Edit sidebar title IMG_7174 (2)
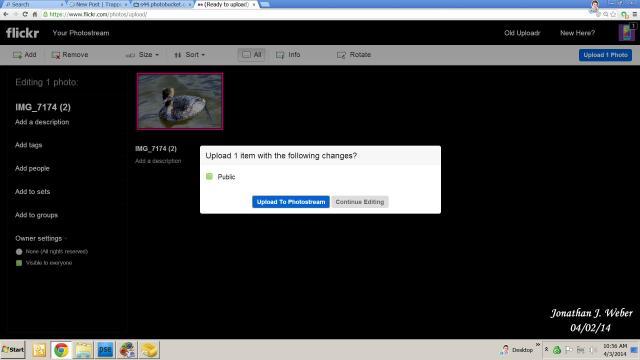Viewport: 640px width, 360px height. [x=43, y=107]
